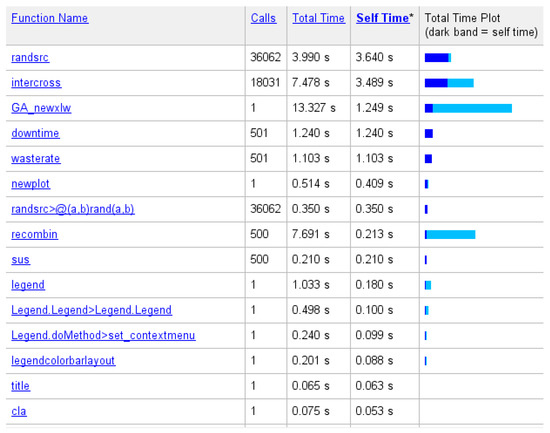Sort table by Self Time header
The height and width of the screenshot is (433, 550).
coord(383,18)
